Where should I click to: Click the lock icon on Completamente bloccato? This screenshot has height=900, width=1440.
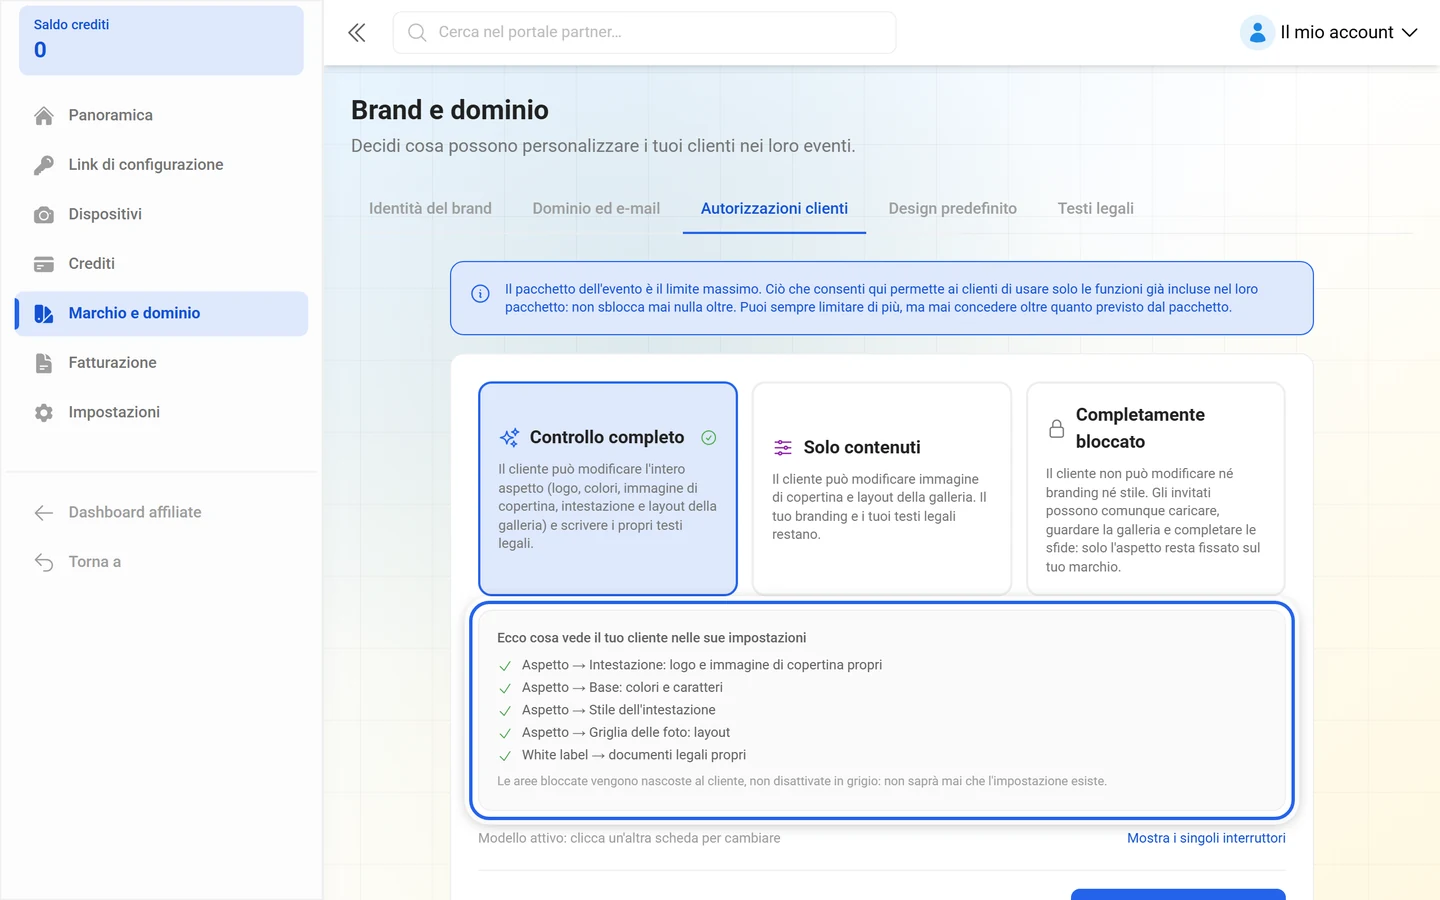click(x=1056, y=429)
